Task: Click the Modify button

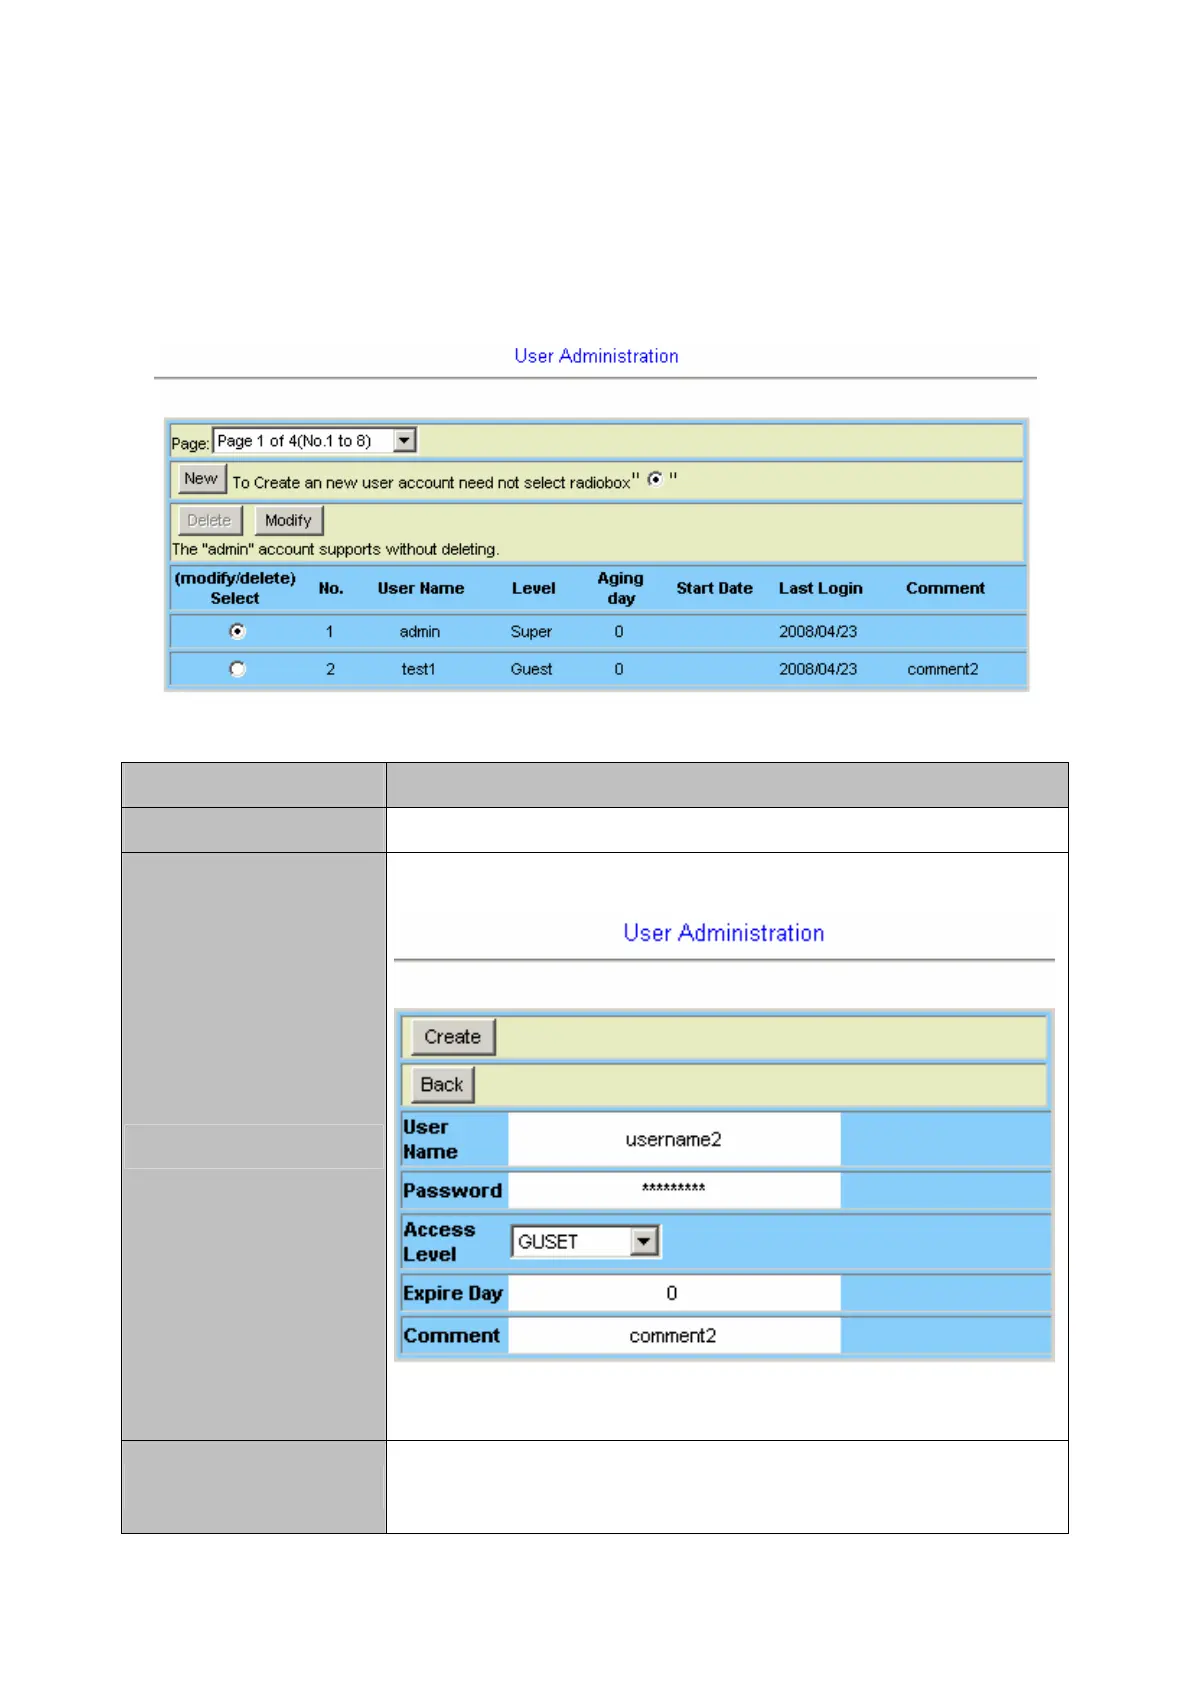Action: [288, 521]
